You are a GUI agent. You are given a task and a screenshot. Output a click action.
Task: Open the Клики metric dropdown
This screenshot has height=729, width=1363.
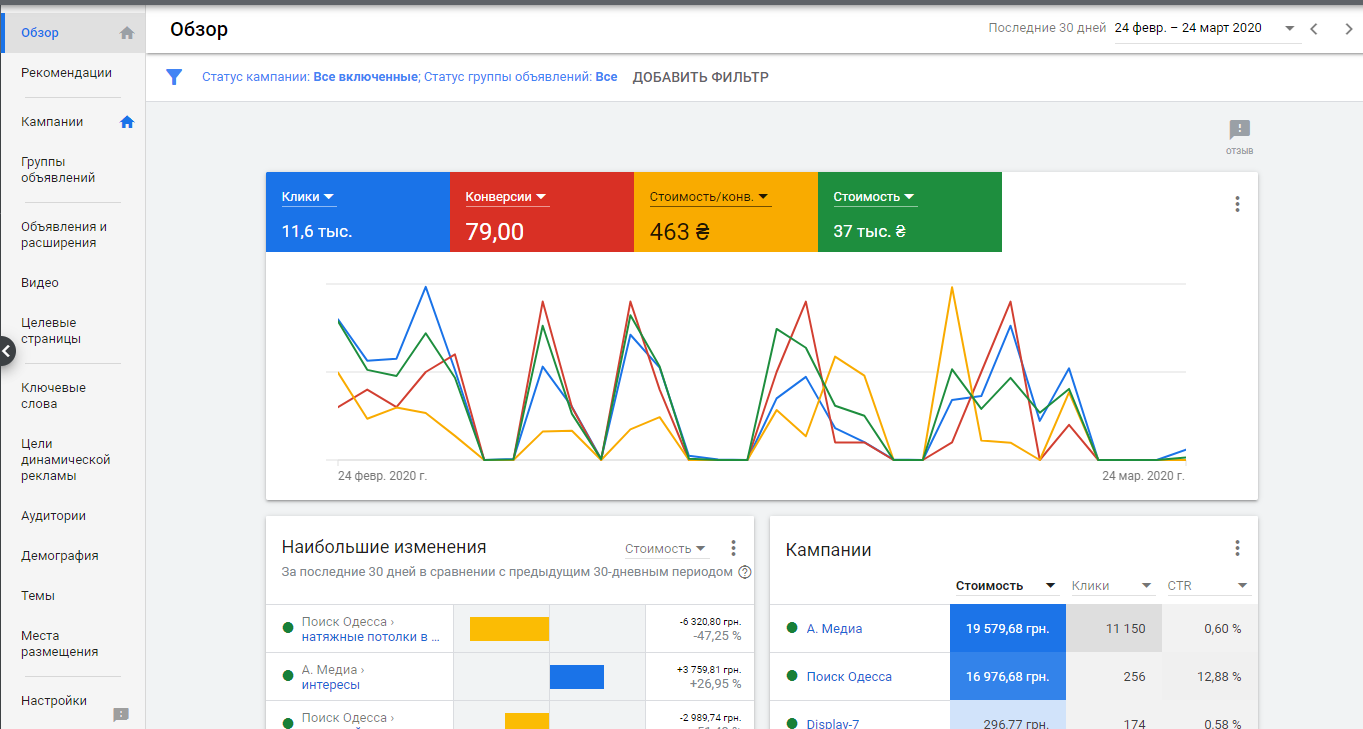click(x=307, y=197)
